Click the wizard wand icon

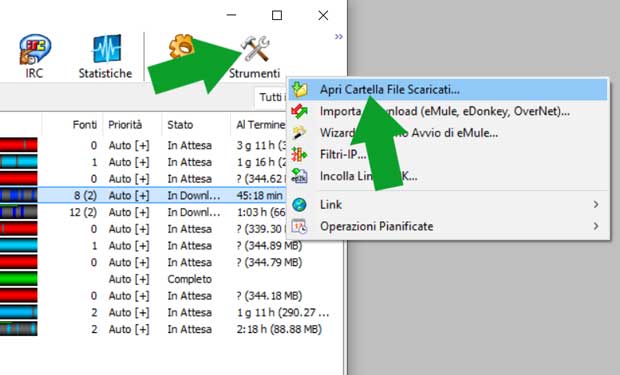click(299, 133)
